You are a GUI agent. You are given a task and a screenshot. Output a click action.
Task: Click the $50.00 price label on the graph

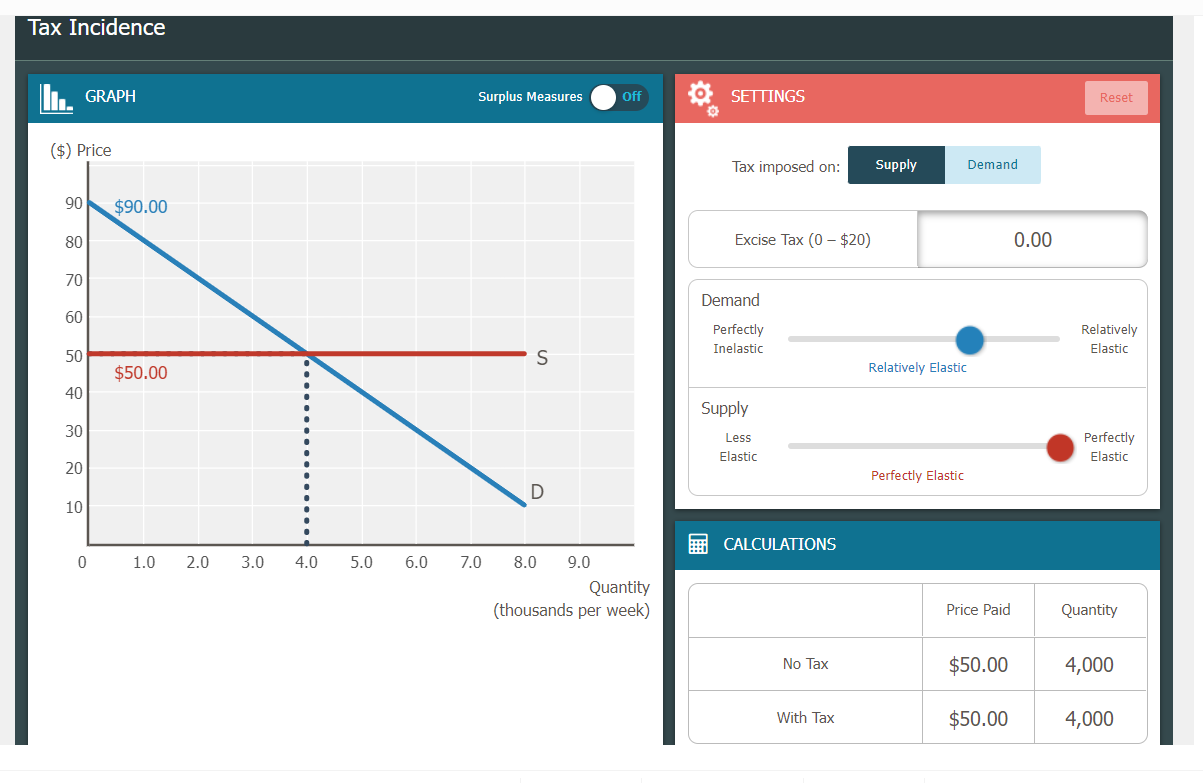click(x=143, y=373)
